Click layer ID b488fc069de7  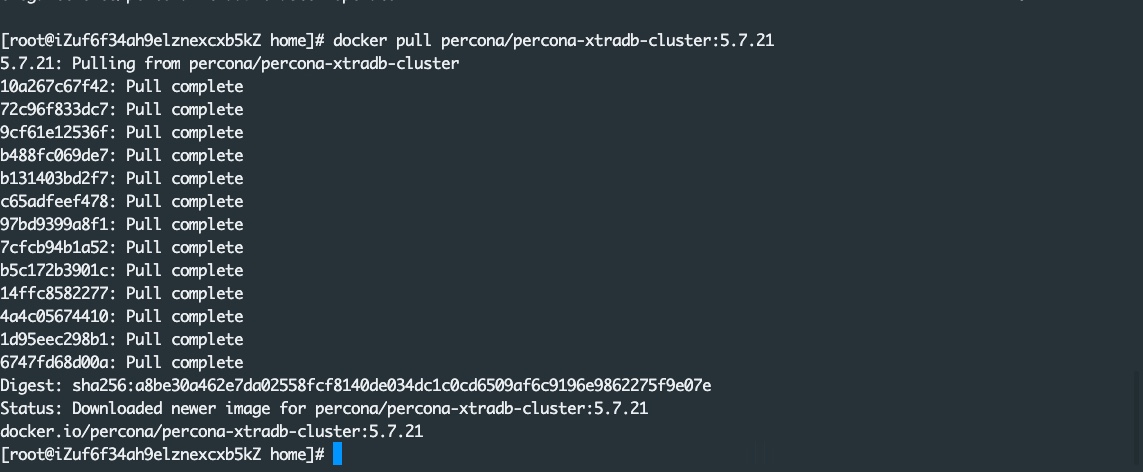57,156
